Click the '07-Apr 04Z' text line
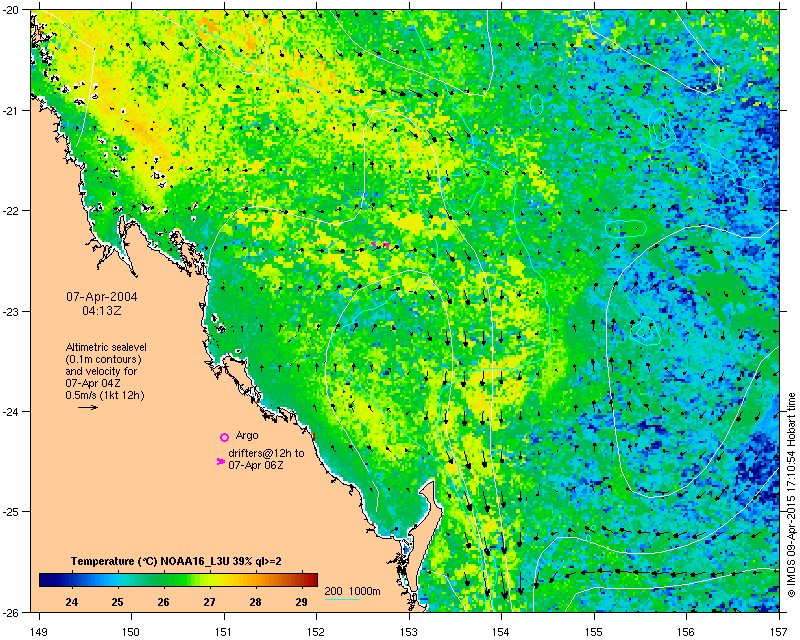 click(93, 383)
